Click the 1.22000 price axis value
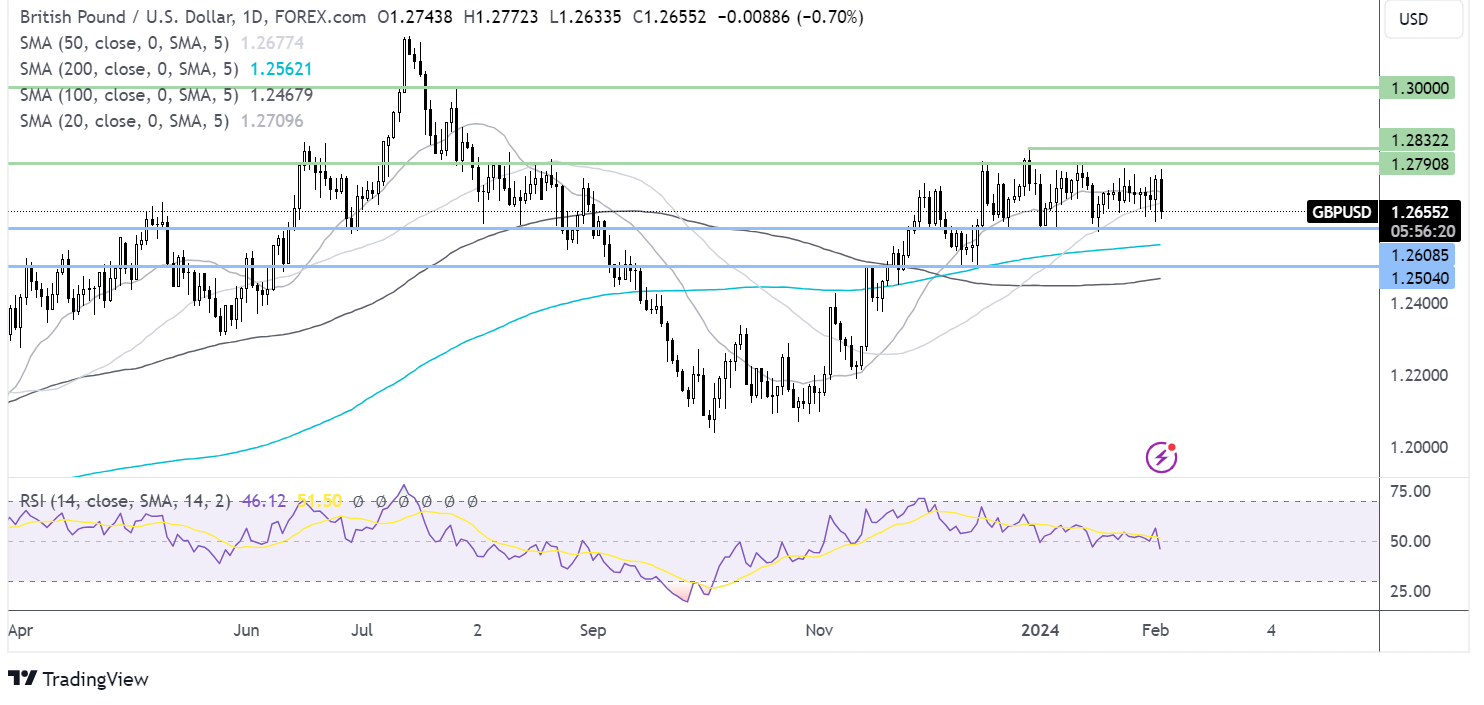The width and height of the screenshot is (1484, 705). [1420, 375]
